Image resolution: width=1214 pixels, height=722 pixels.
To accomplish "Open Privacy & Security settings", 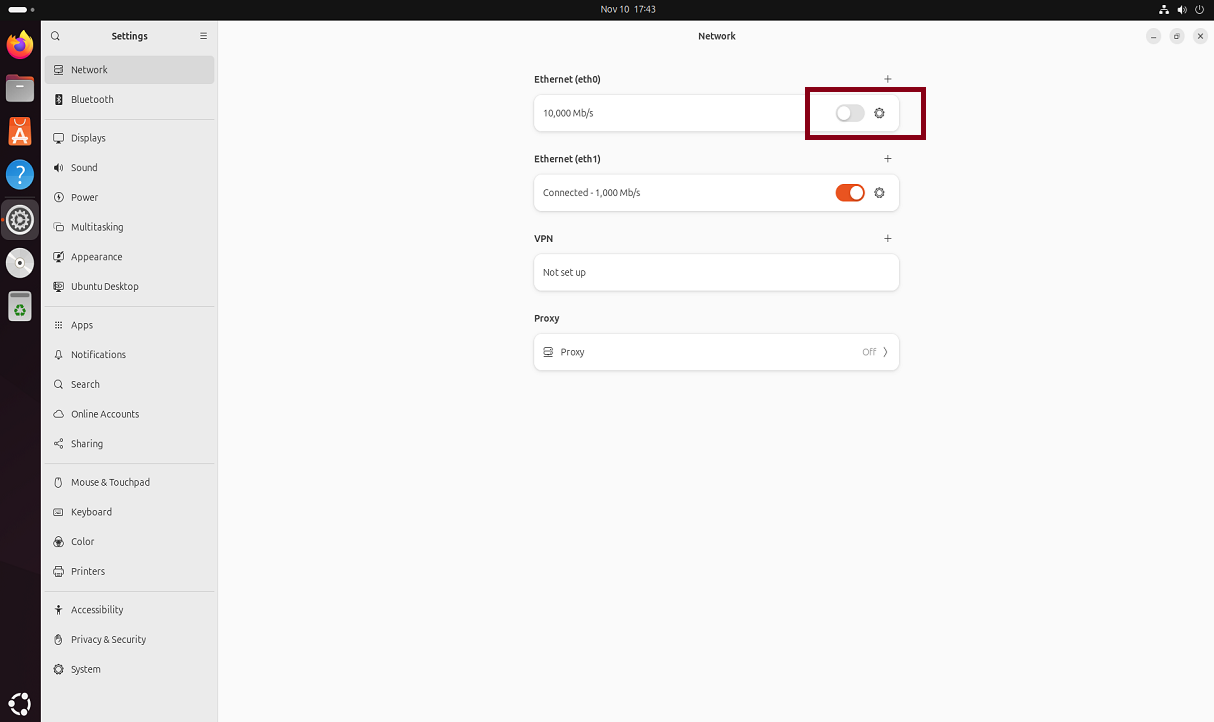I will tap(108, 640).
